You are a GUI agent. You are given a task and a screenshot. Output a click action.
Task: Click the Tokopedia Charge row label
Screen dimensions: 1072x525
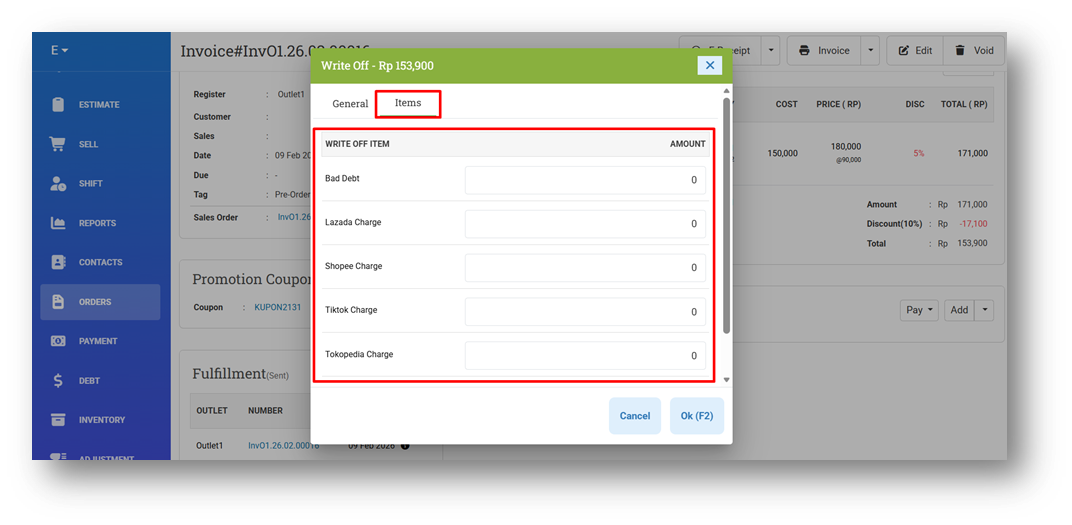click(359, 354)
